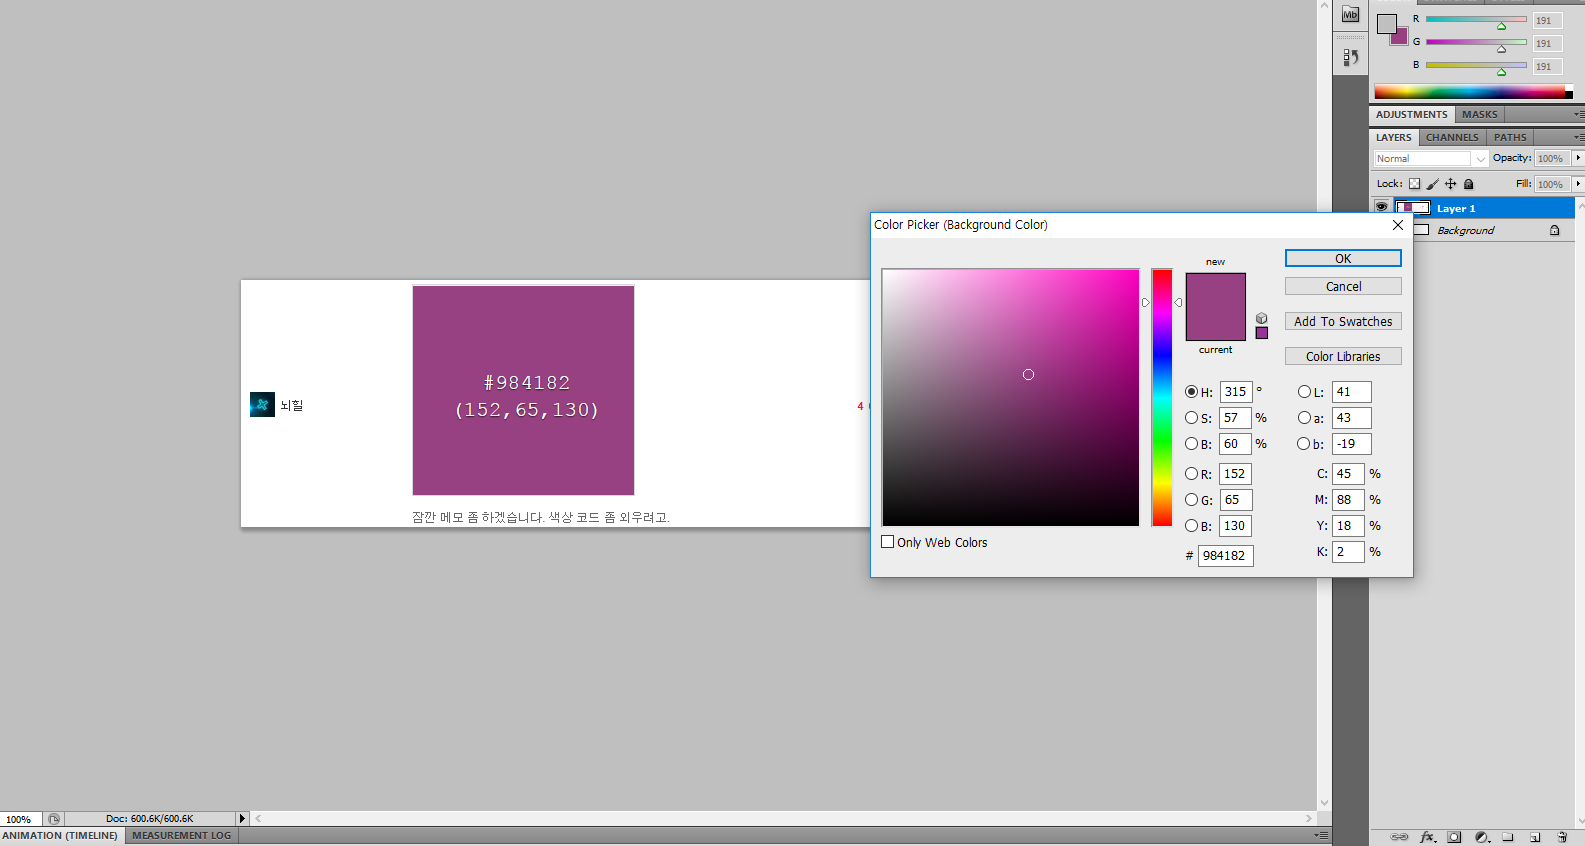Enable the Only Web Colors checkbox
1585x846 pixels.
pos(888,542)
